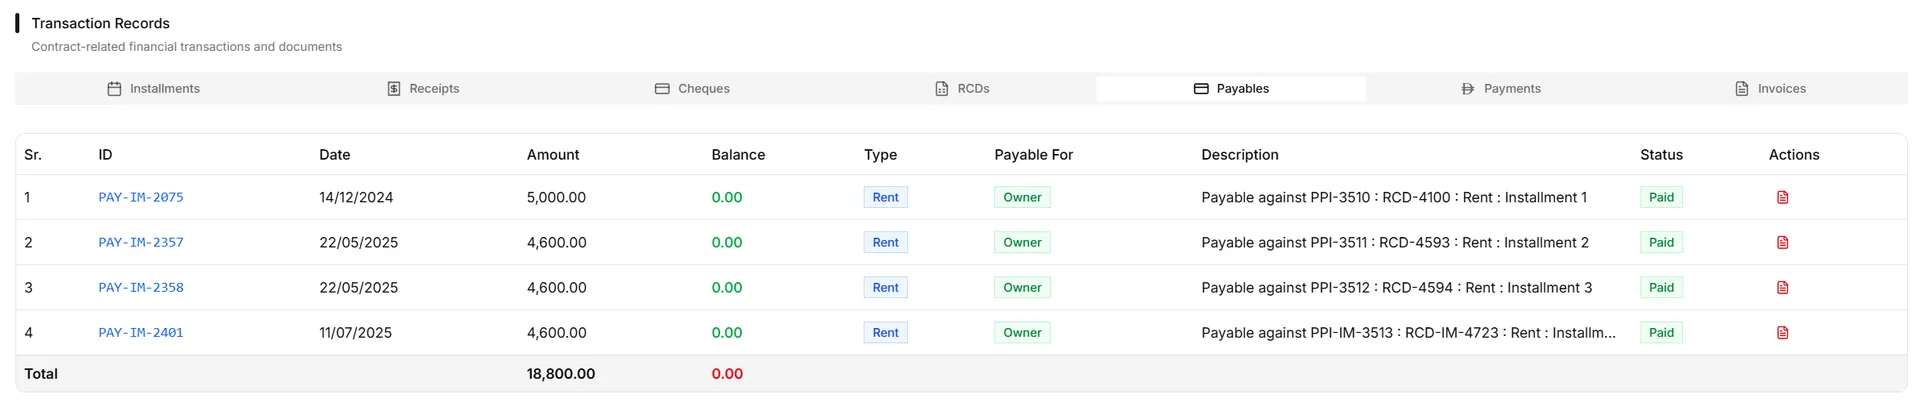This screenshot has width=1920, height=403.
Task: Click the Status column header
Action: (x=1661, y=154)
